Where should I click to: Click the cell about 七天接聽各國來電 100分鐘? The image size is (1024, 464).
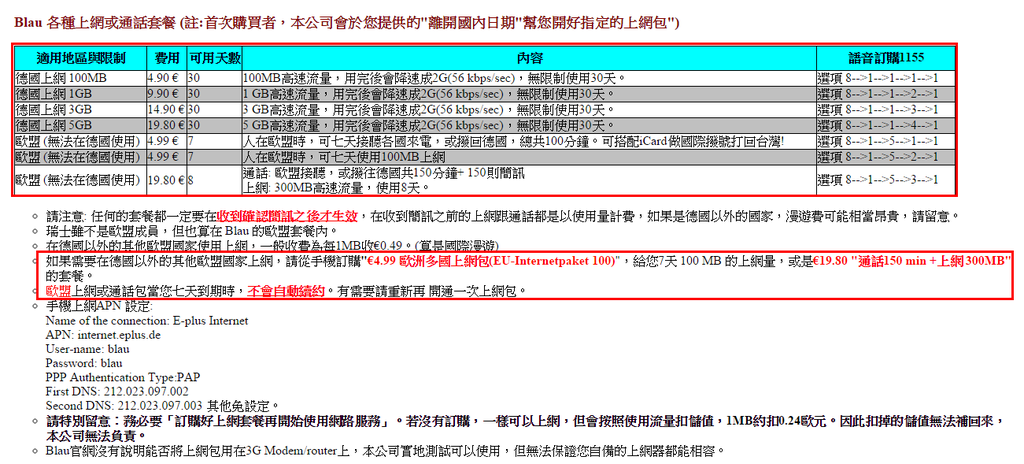(529, 141)
